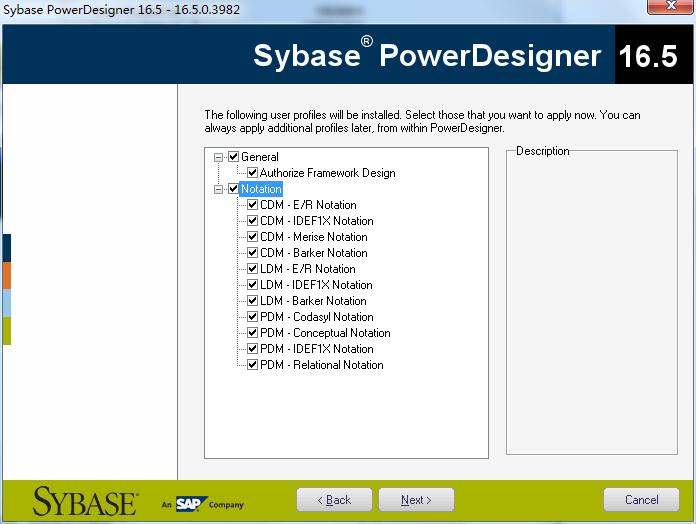Screen dimensions: 696x524
Task: Go back with the Back button
Action: (x=334, y=500)
